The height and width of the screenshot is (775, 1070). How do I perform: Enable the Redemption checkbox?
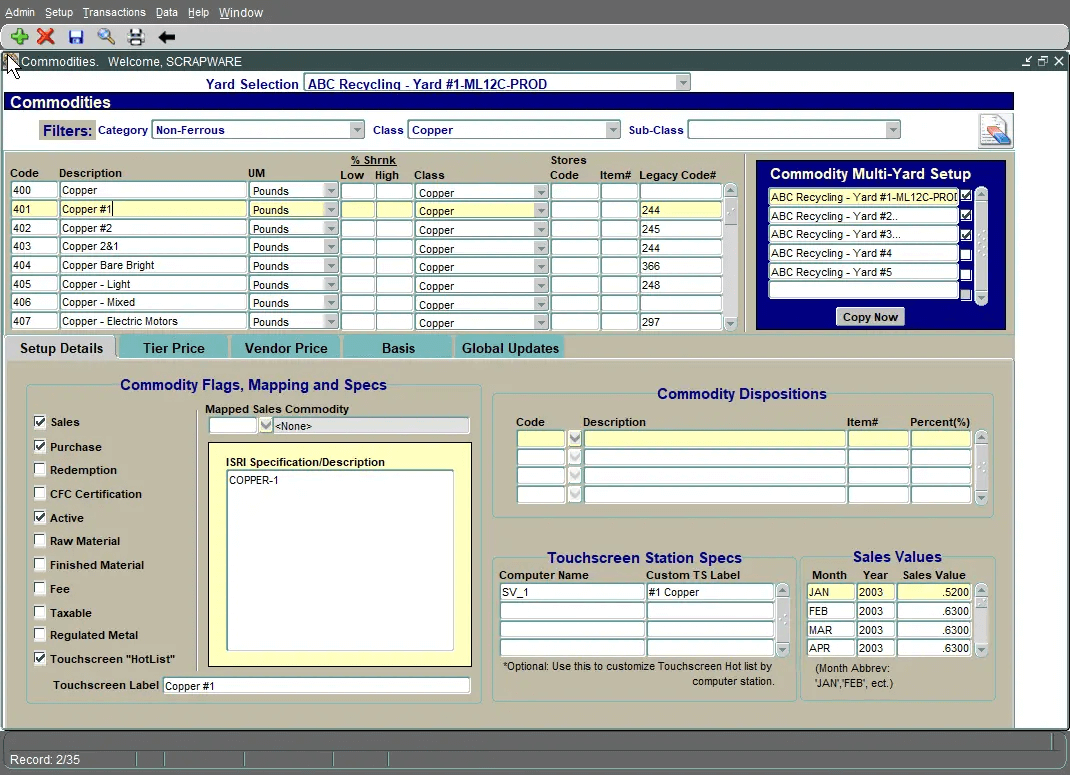(x=39, y=470)
